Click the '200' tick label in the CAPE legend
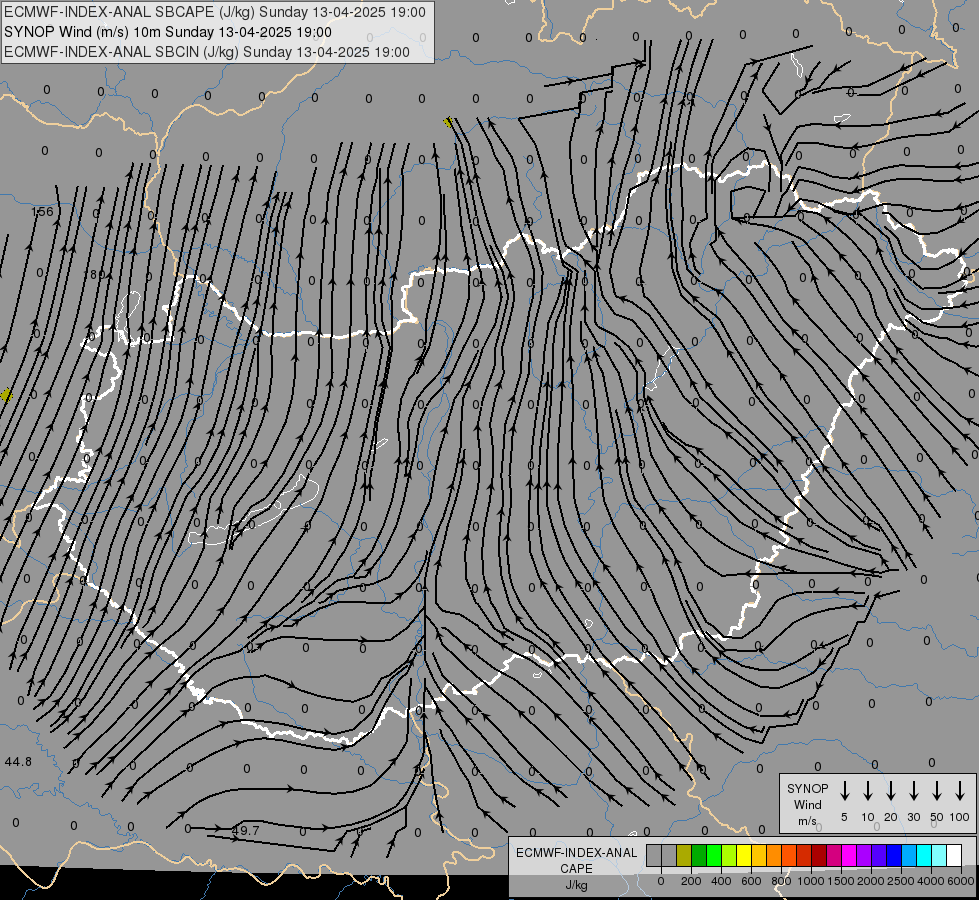This screenshot has width=979, height=900. (691, 881)
